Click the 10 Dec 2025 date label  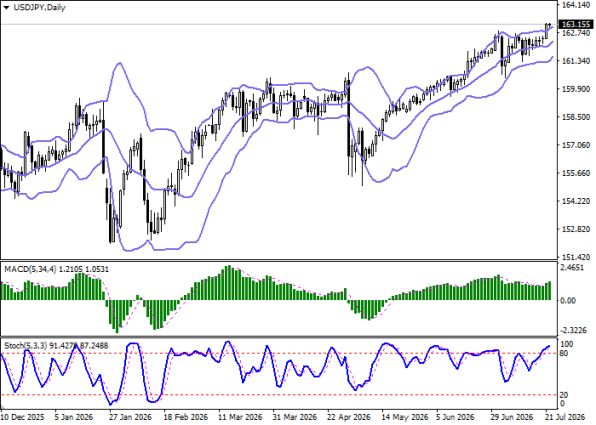tap(22, 417)
